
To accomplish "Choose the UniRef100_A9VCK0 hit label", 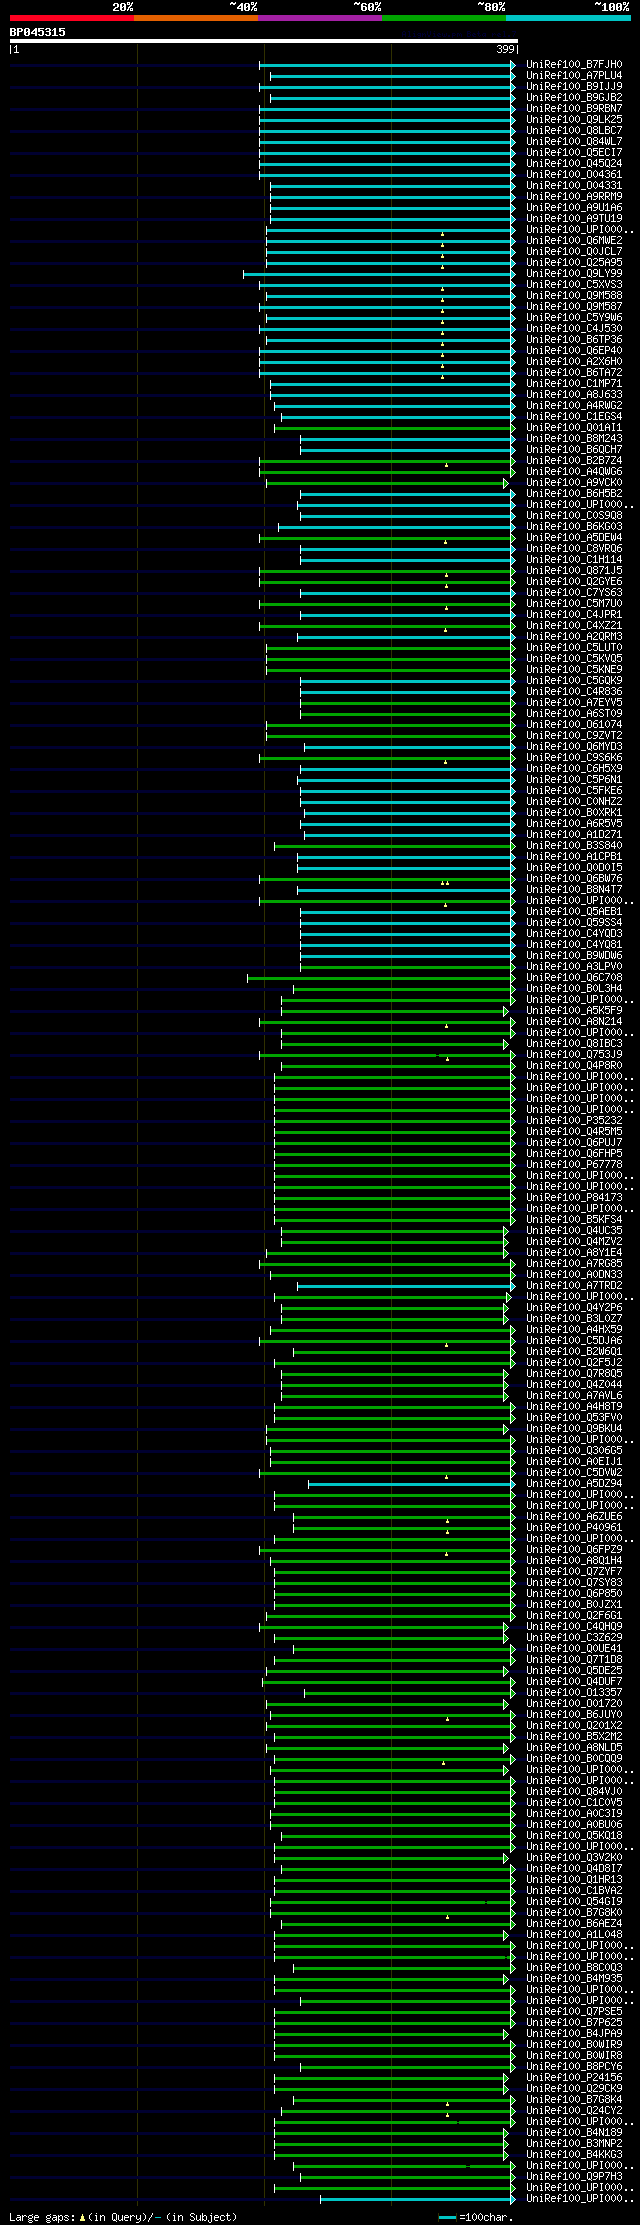I will click(574, 482).
